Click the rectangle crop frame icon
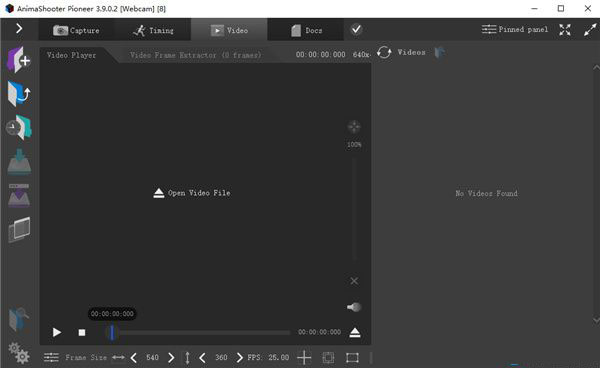600x368 pixels. tap(352, 358)
